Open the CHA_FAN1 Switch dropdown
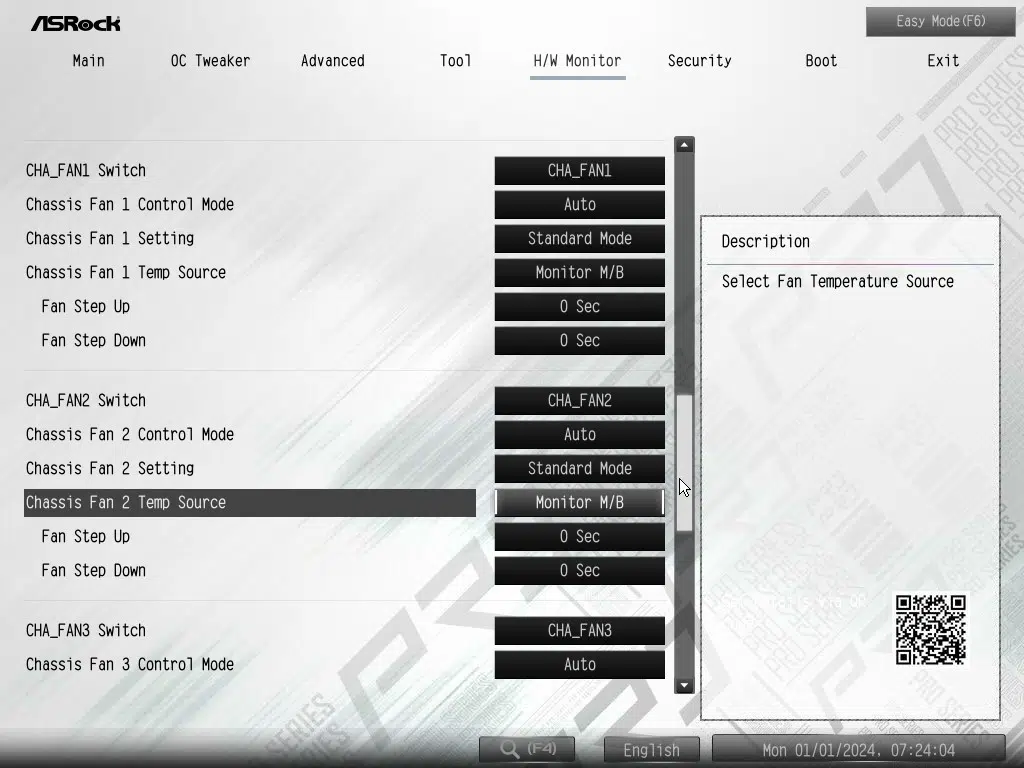This screenshot has height=768, width=1024. [579, 171]
